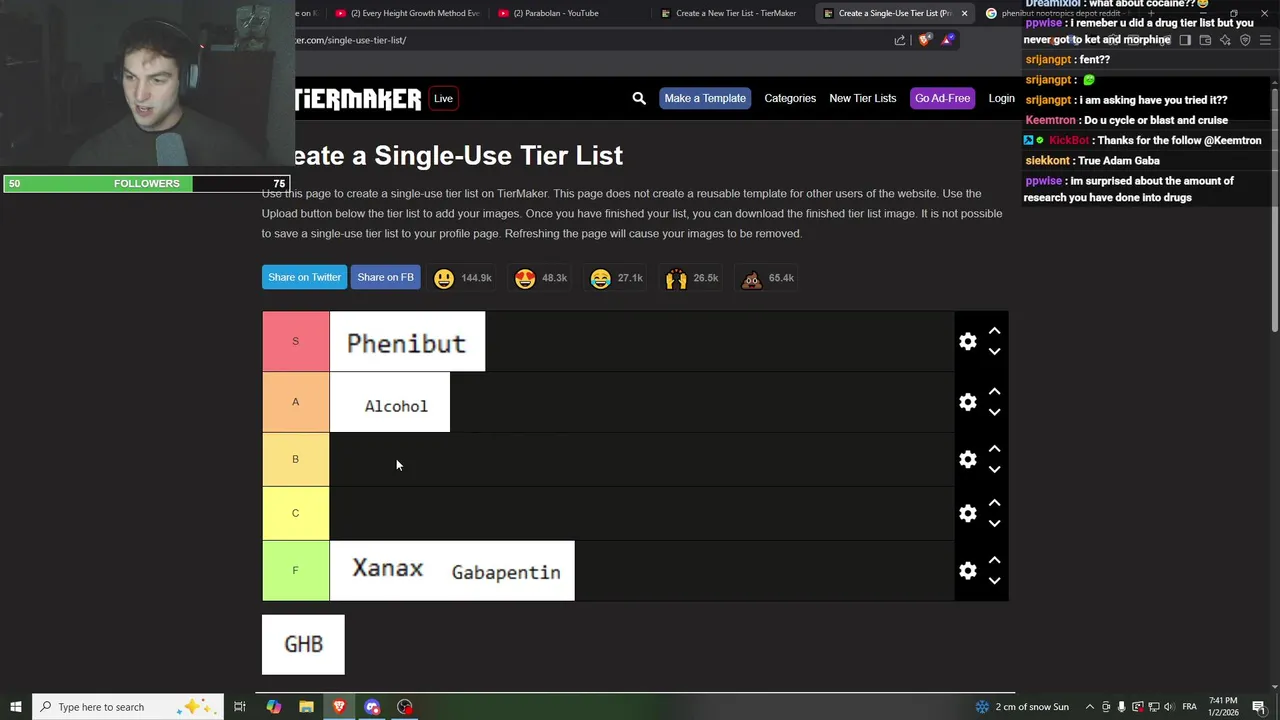Open settings gear for F tier row
This screenshot has height=720, width=1280.
coord(967,570)
